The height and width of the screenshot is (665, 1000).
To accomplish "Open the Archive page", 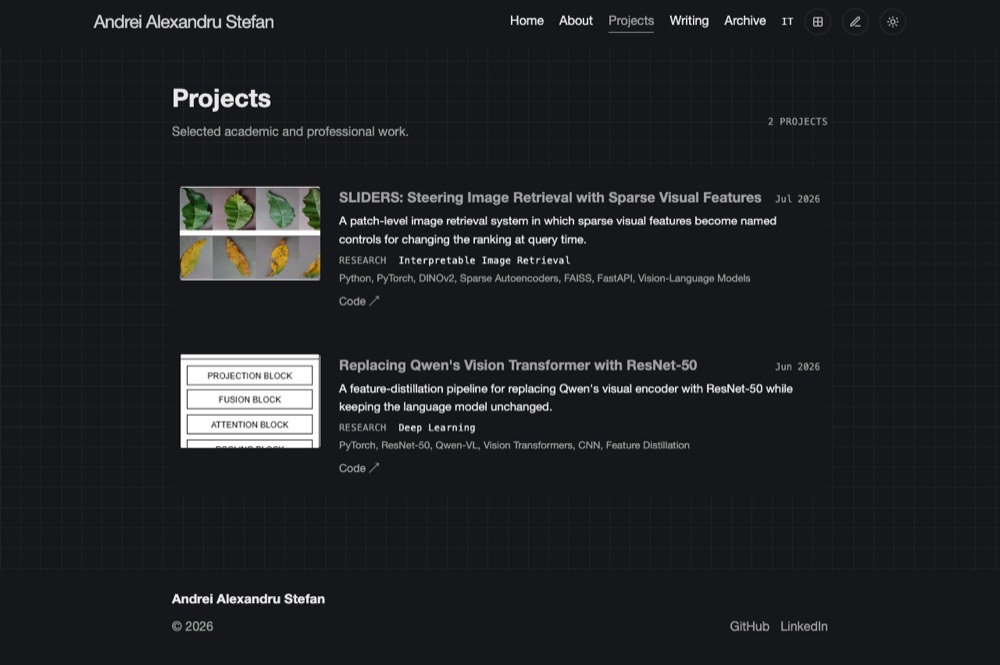I will [x=745, y=21].
